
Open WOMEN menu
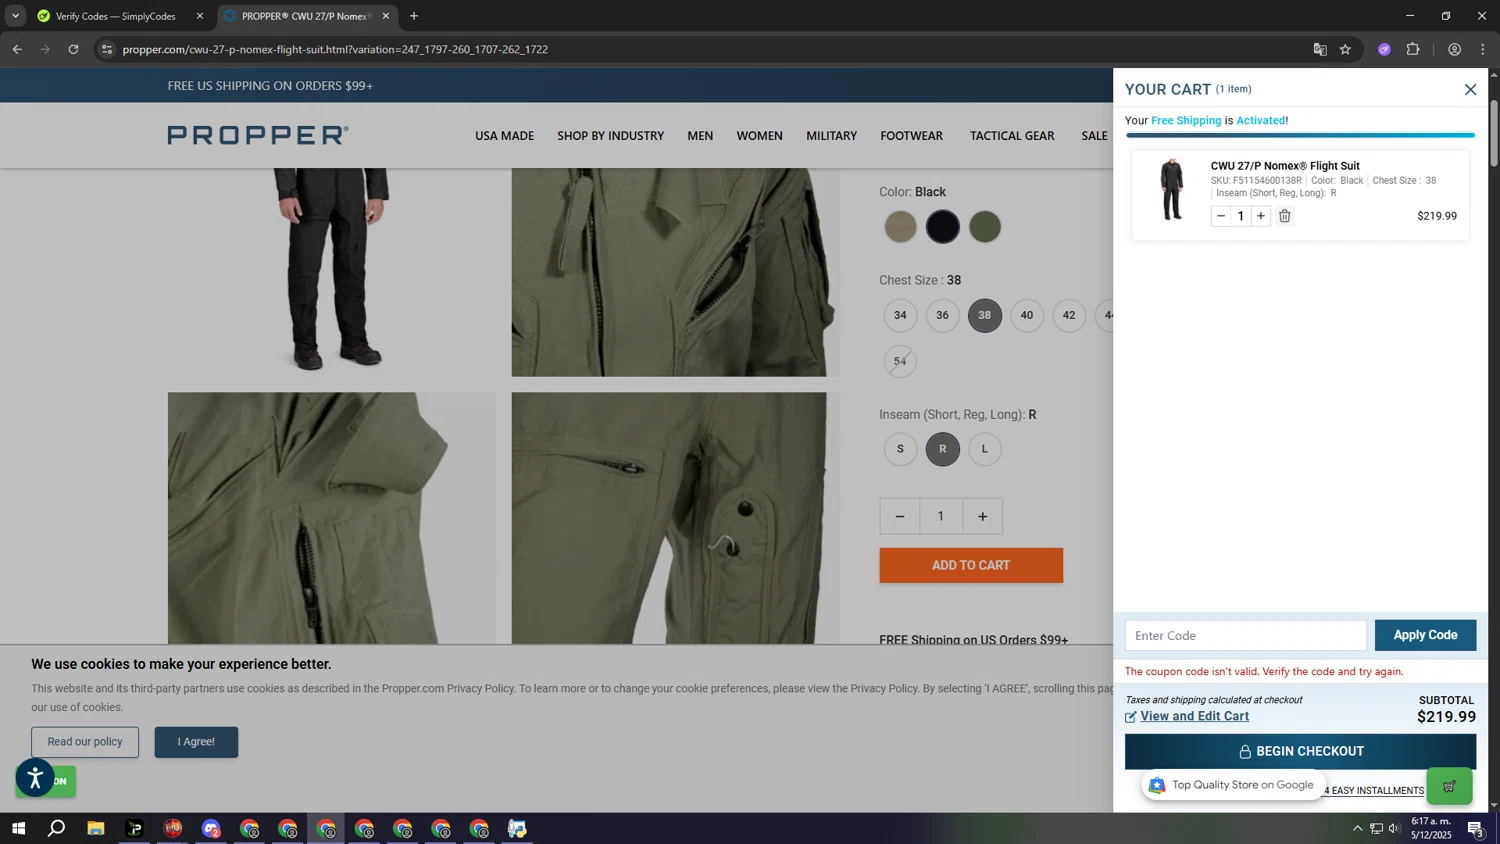tap(760, 136)
